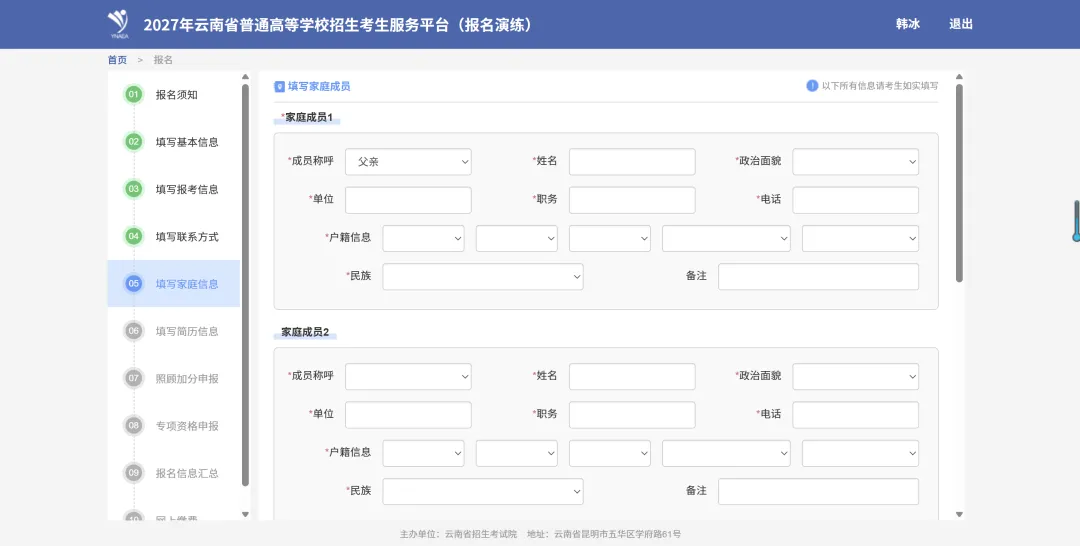
Task: Click the 家庭成员1 heading
Action: click(309, 117)
